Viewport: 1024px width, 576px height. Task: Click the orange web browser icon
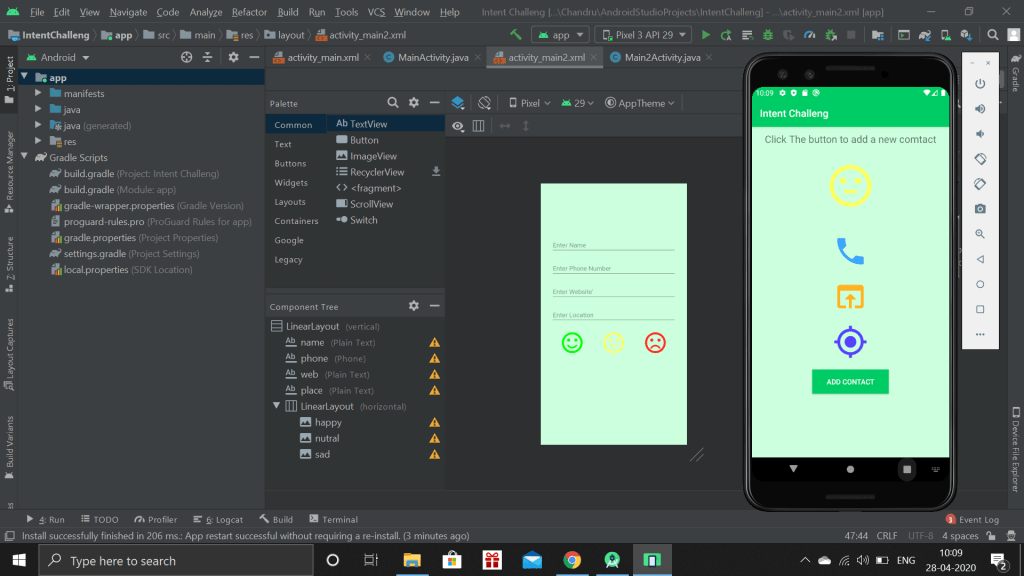[x=850, y=297]
